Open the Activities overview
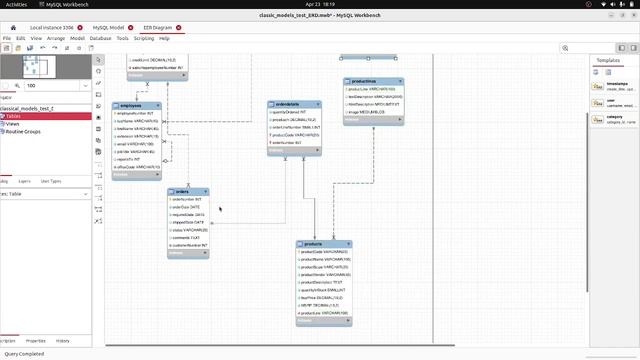640x360 pixels. click(x=16, y=4)
